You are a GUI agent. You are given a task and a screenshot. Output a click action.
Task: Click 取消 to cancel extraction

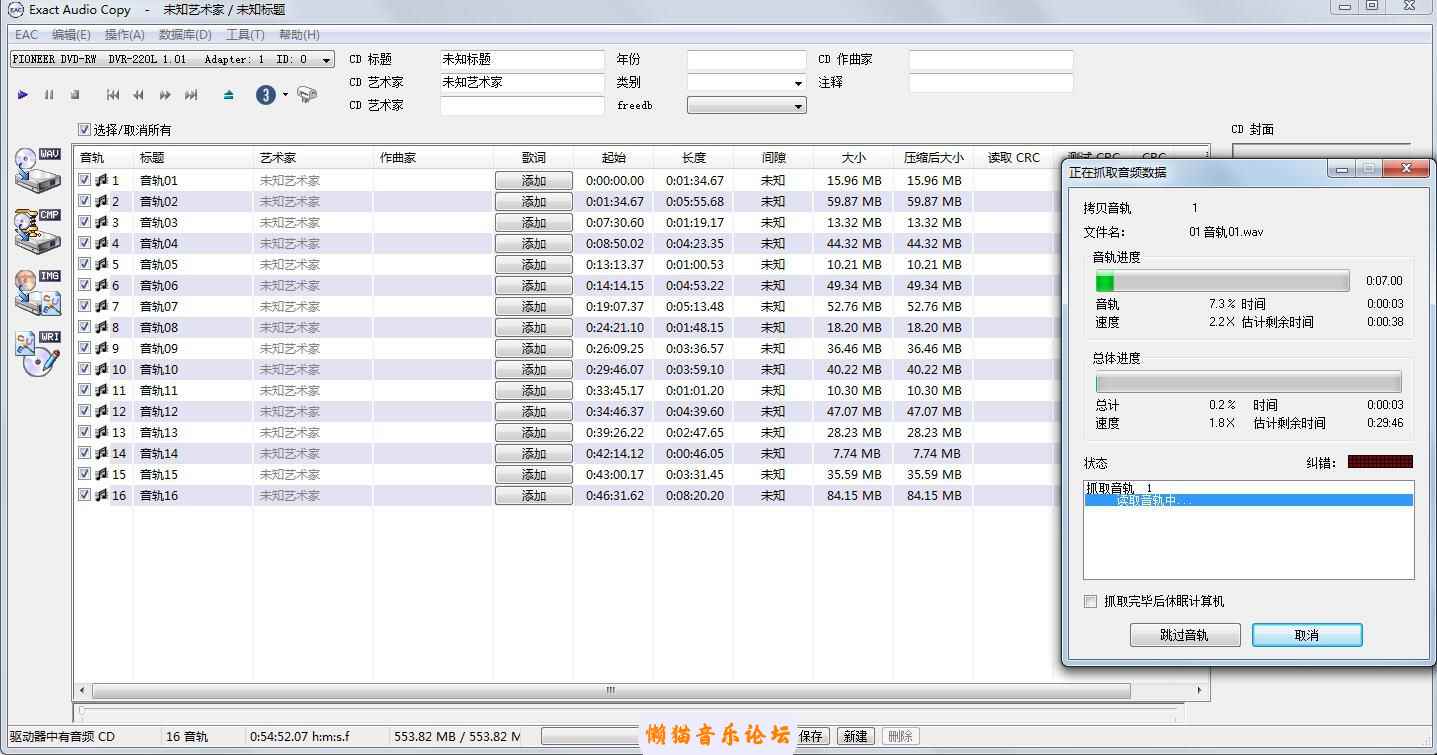pyautogui.click(x=1307, y=635)
